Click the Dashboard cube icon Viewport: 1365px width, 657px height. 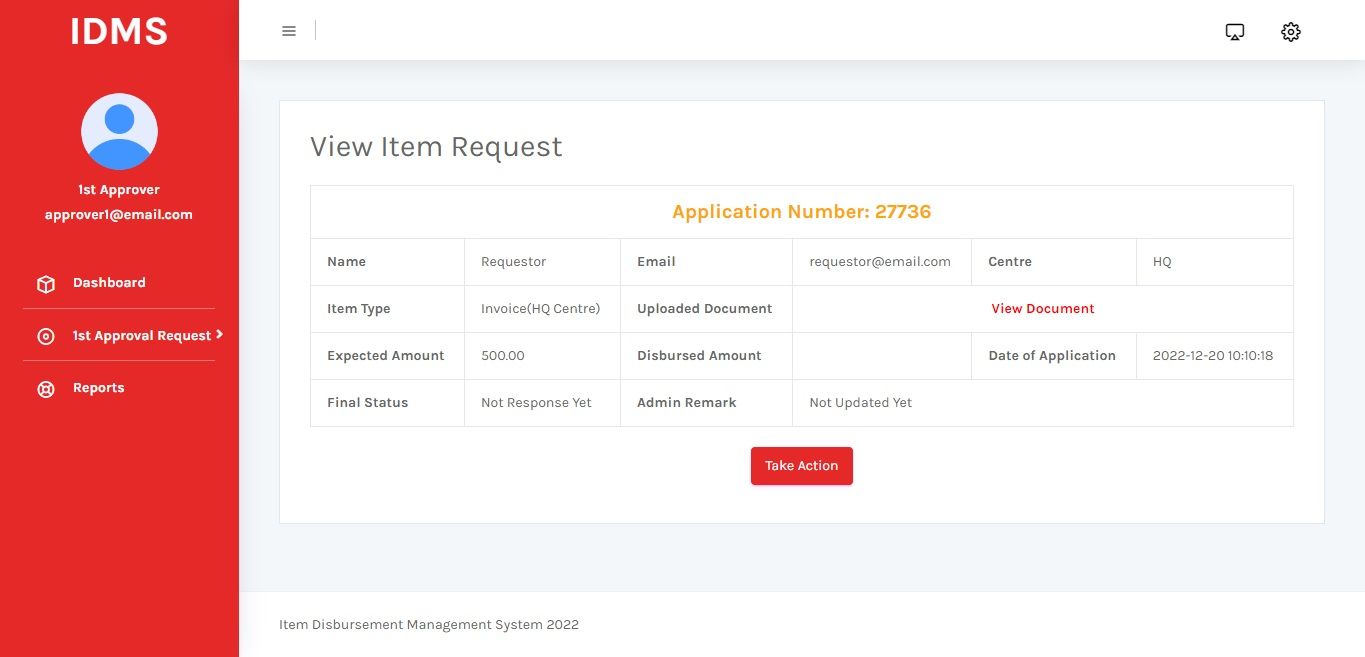(x=45, y=284)
